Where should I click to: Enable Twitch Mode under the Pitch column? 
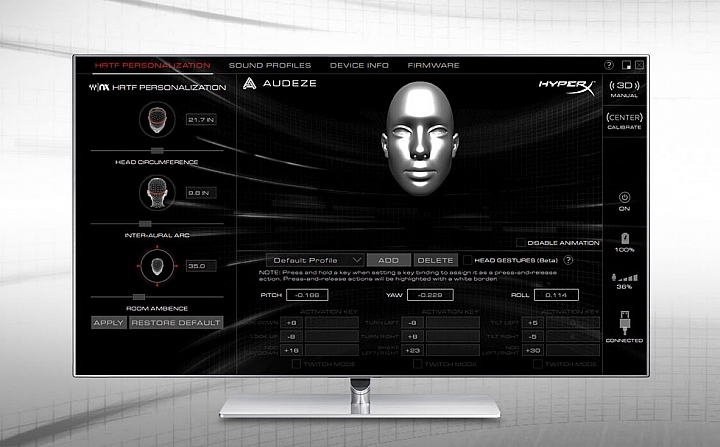pyautogui.click(x=296, y=364)
